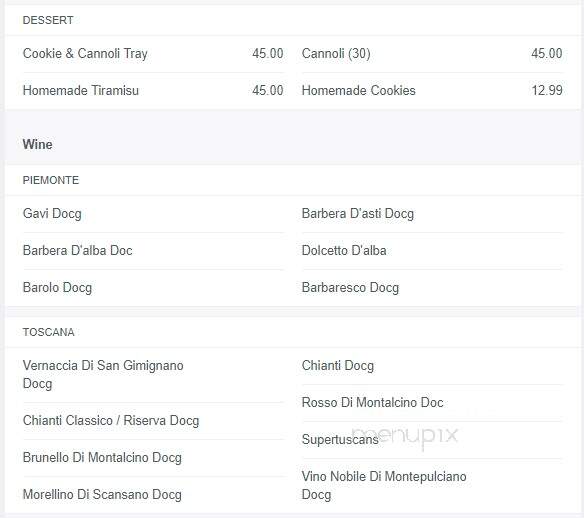Click the TOSCANA category header
The image size is (584, 518).
click(x=49, y=332)
